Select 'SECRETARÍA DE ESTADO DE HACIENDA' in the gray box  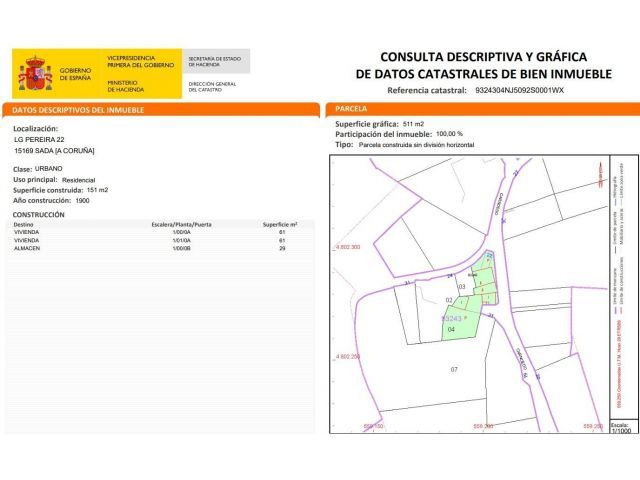215,62
